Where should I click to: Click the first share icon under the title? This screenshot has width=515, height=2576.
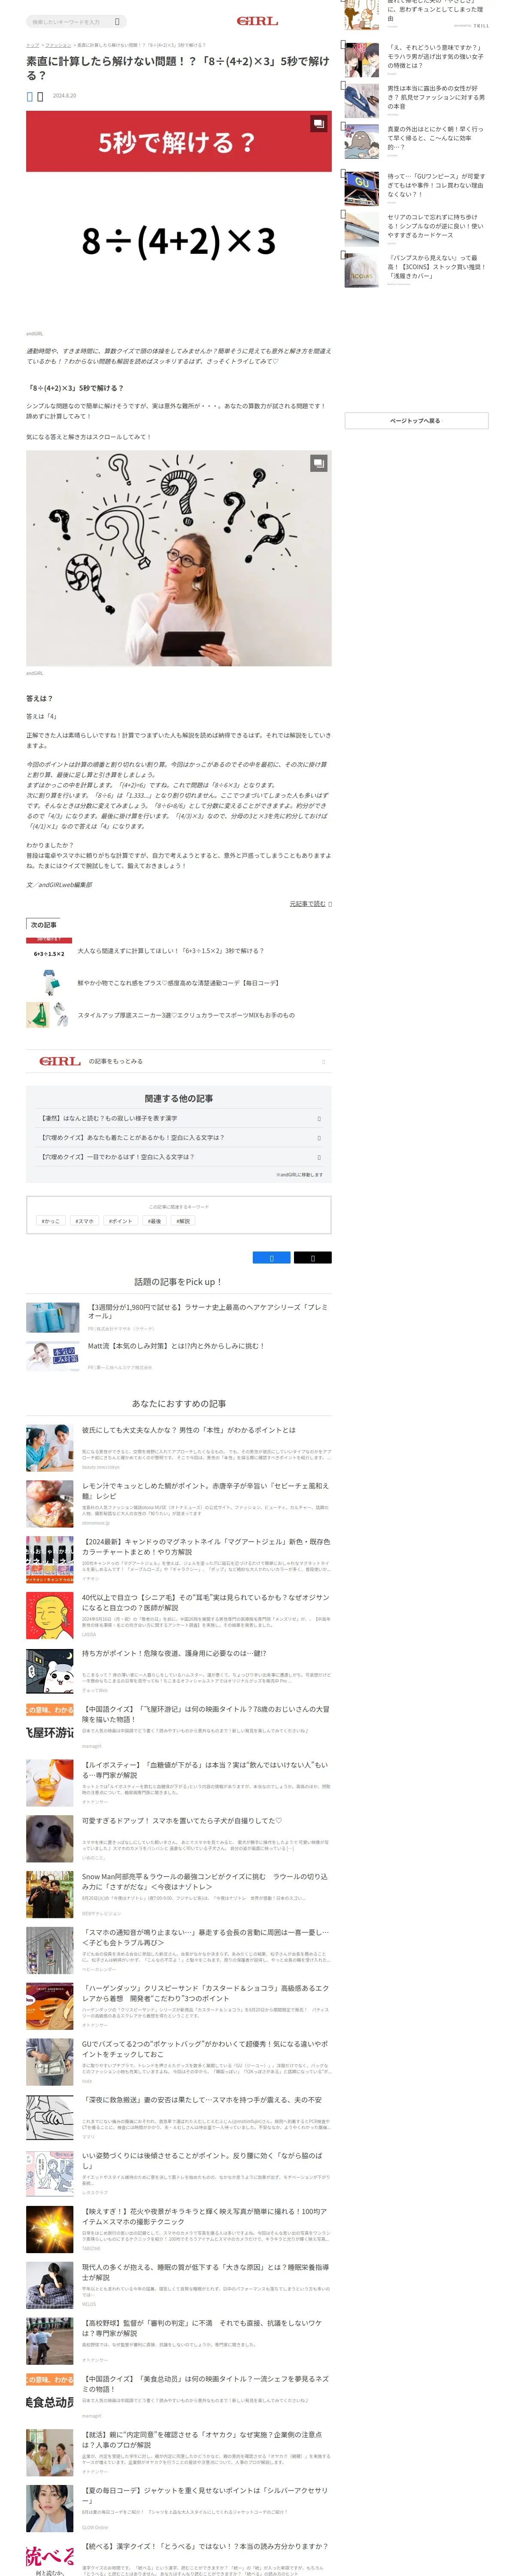(x=30, y=96)
